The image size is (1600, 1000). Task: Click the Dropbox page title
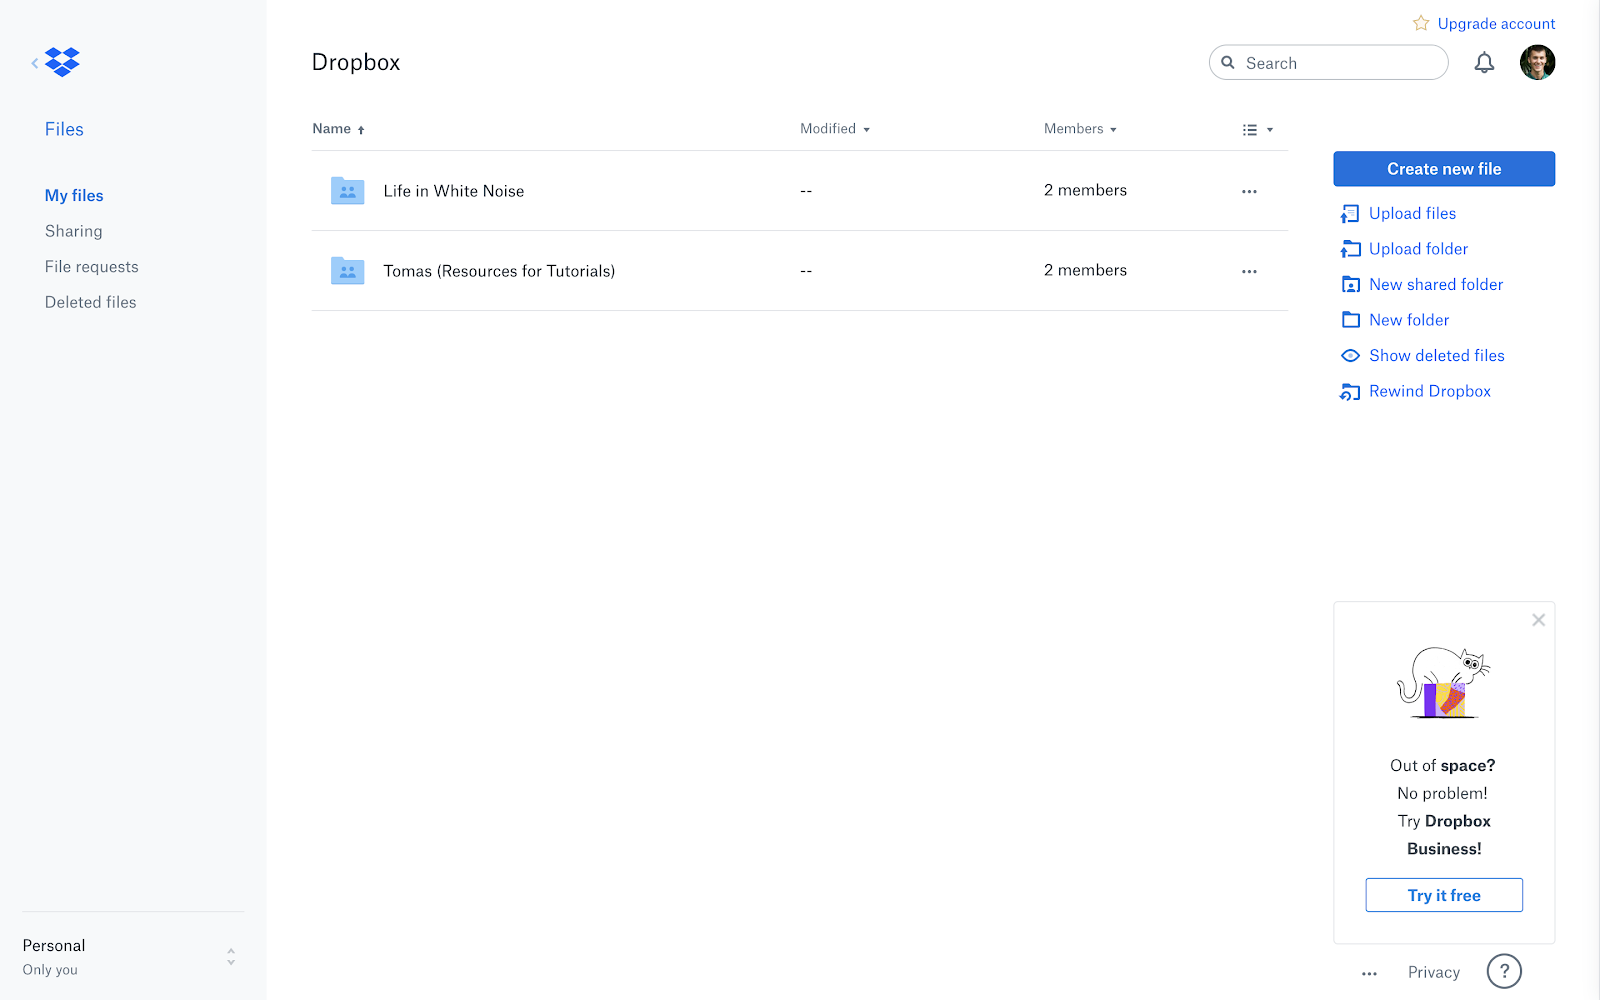click(x=356, y=62)
